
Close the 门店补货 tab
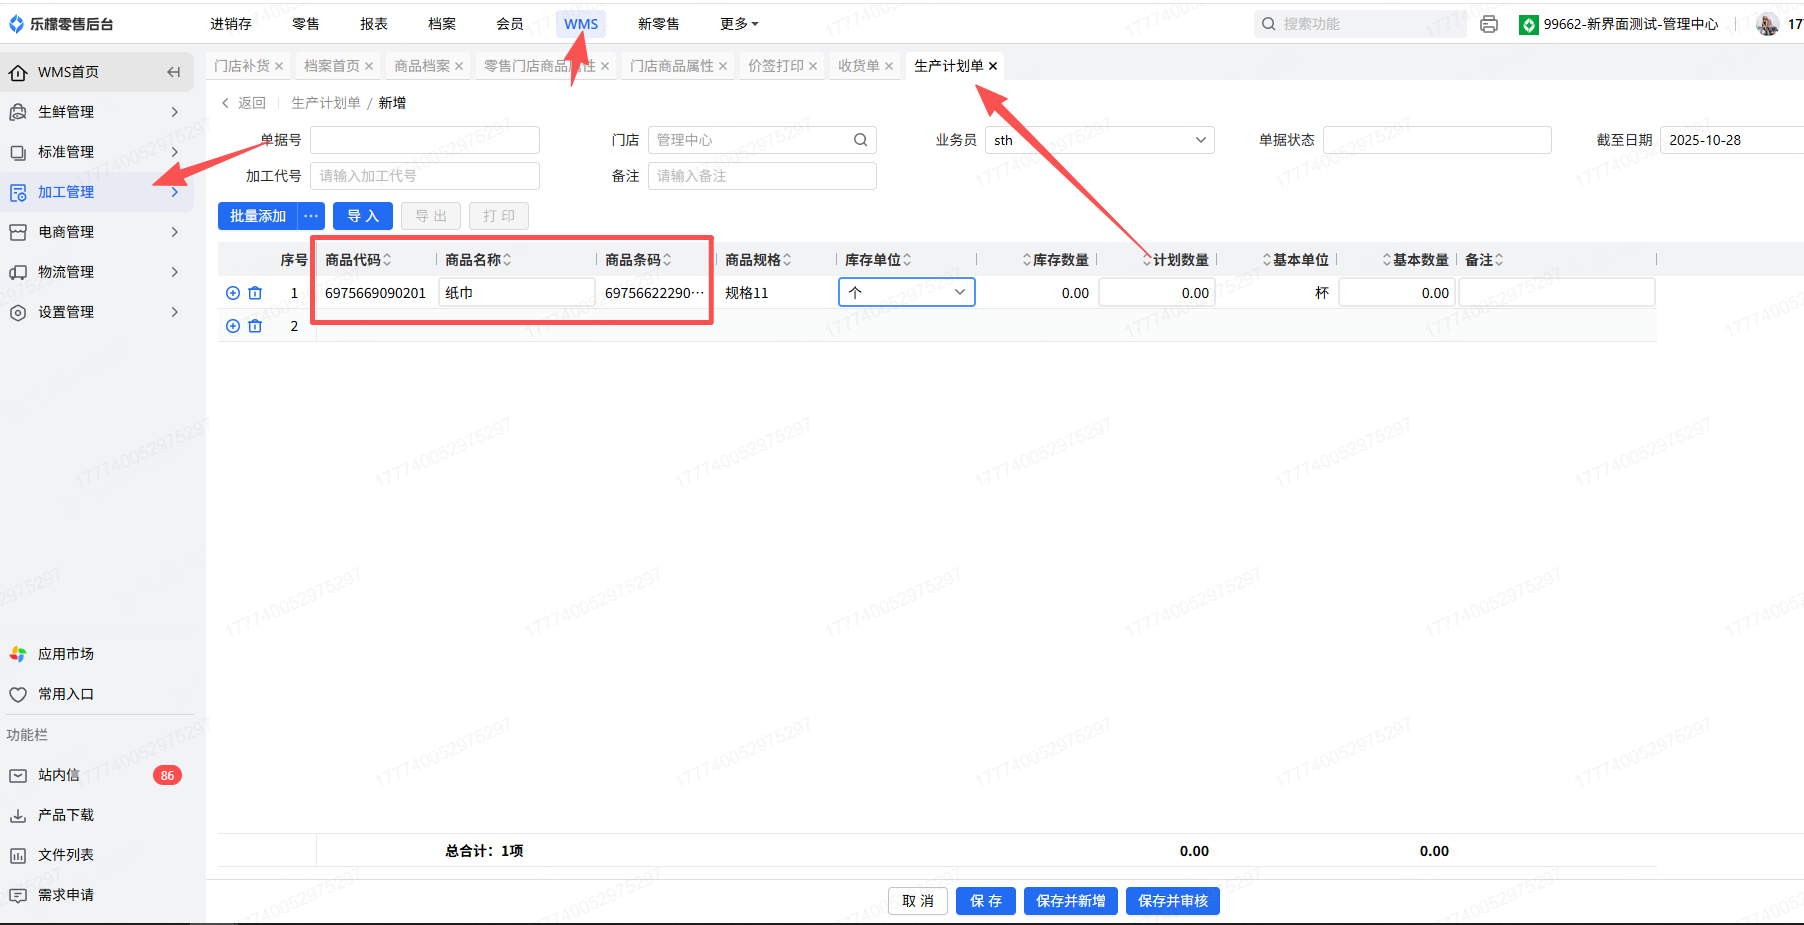point(279,66)
